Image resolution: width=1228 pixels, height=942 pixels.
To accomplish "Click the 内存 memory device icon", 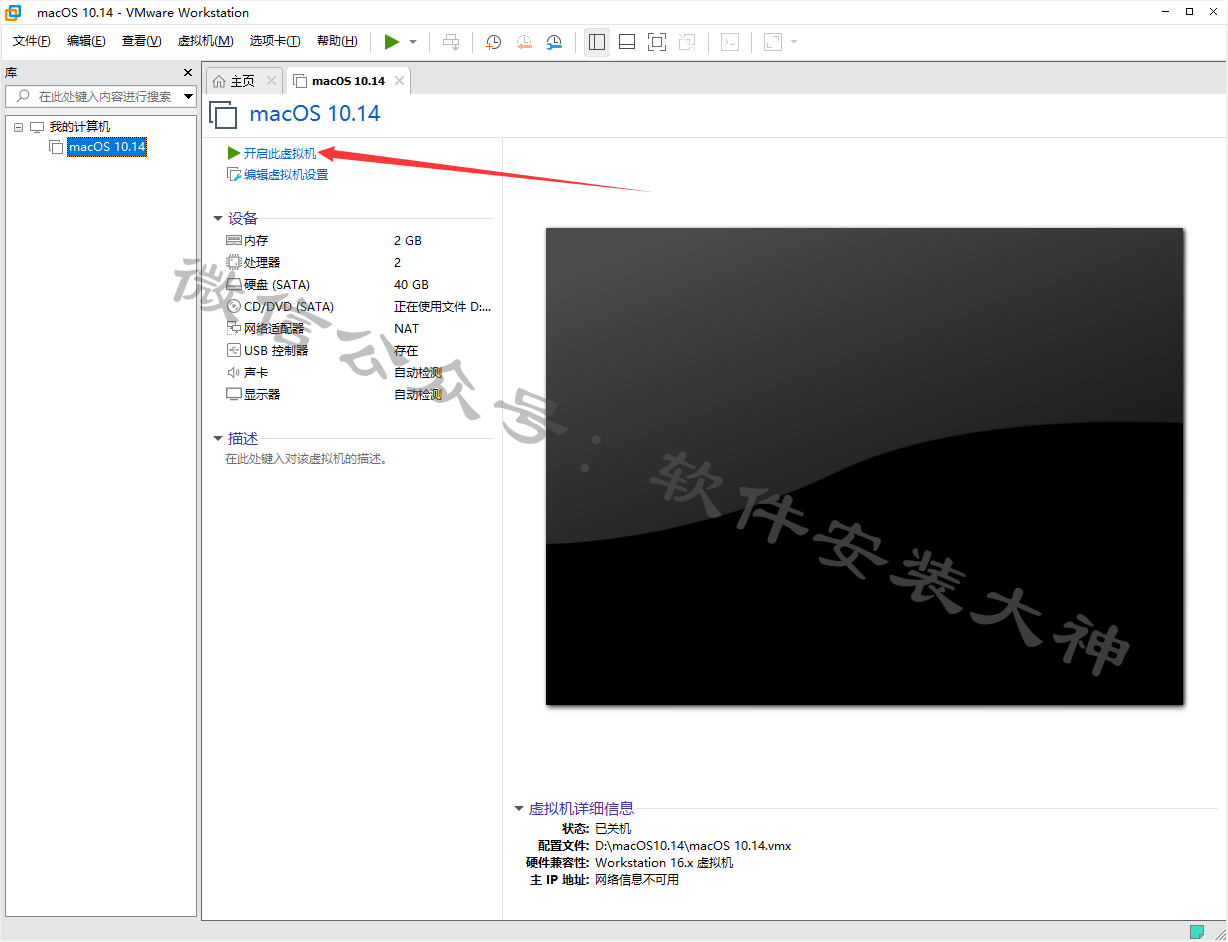I will tap(234, 241).
